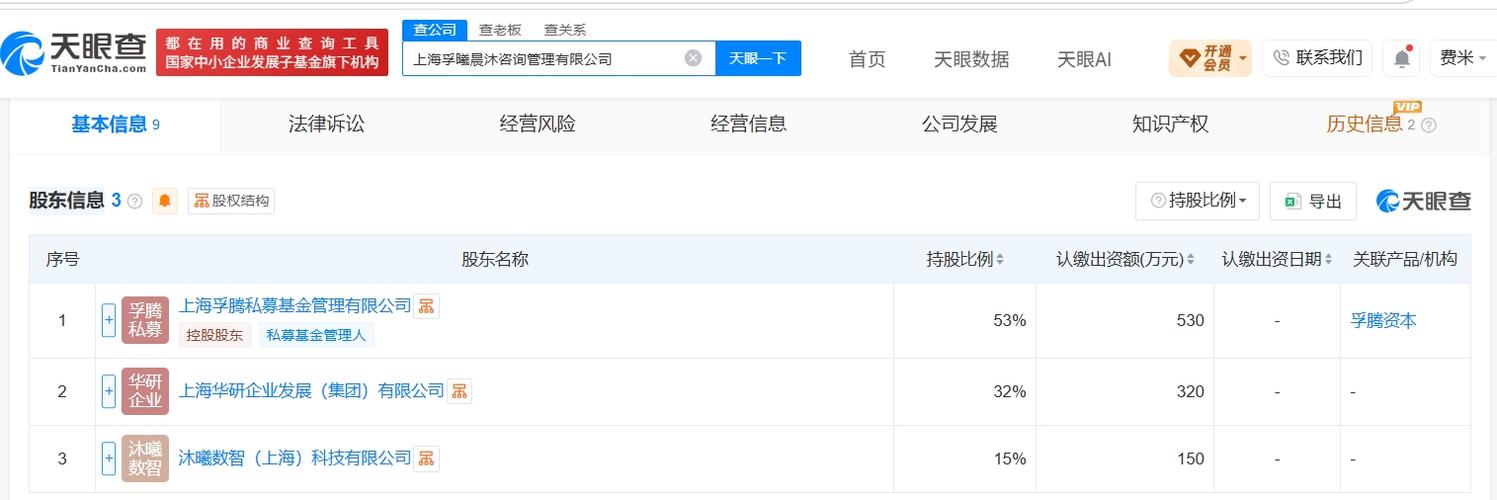Switch to the 知识产权 tab
The image size is (1497, 500).
1170,124
